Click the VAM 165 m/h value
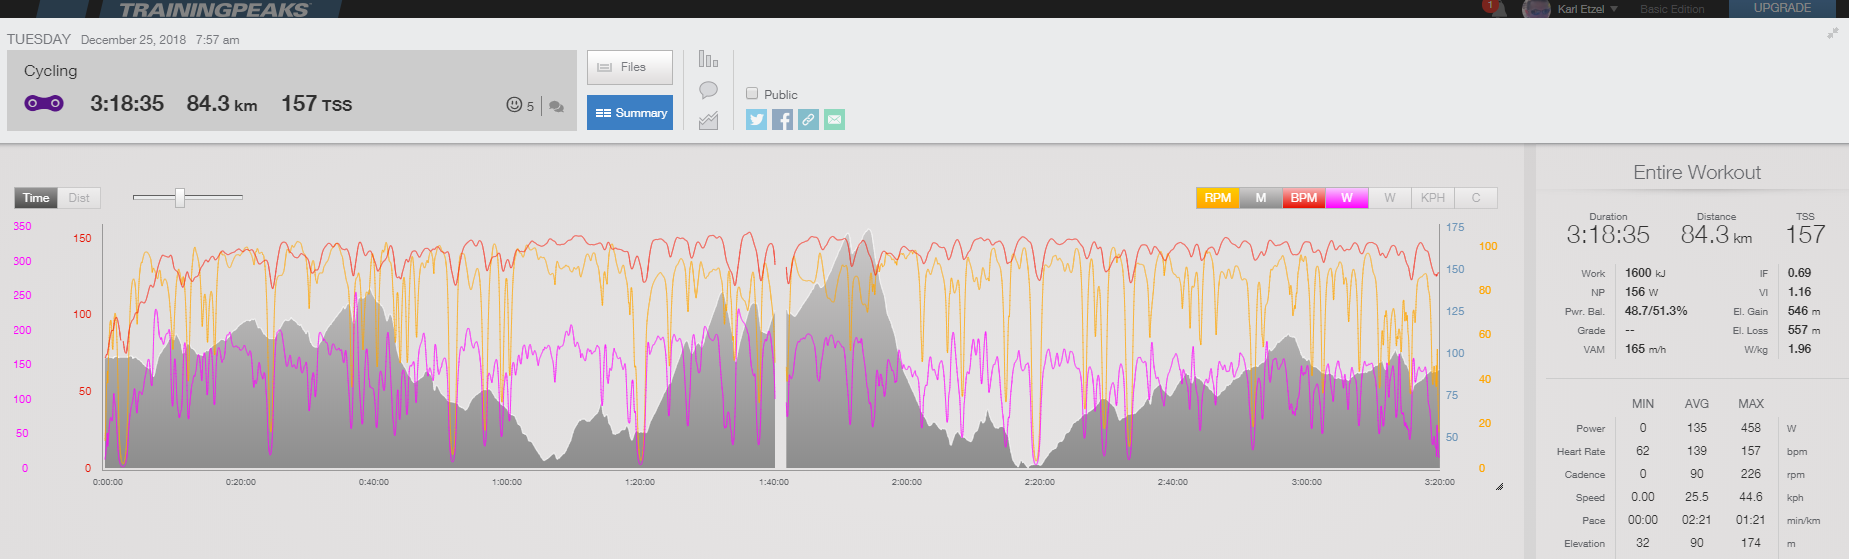The height and width of the screenshot is (559, 1849). point(1645,349)
